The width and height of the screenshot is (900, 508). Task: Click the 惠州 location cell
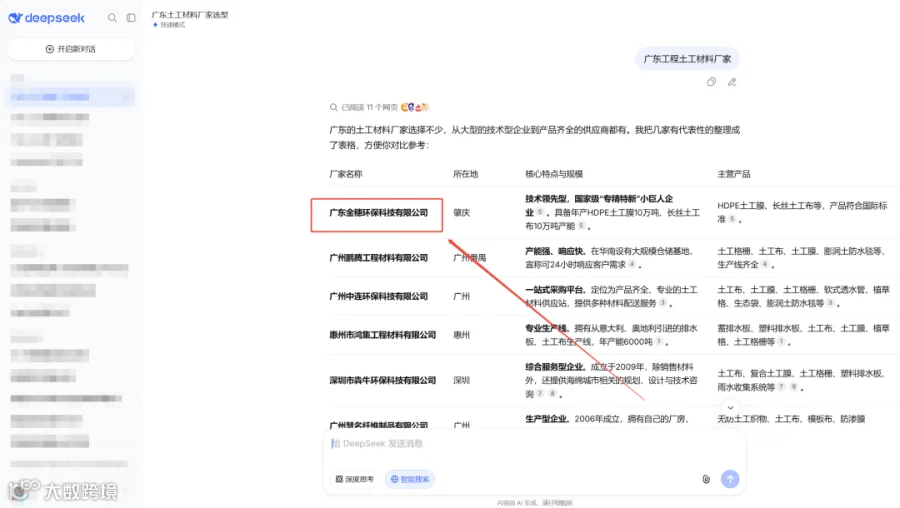[461, 335]
